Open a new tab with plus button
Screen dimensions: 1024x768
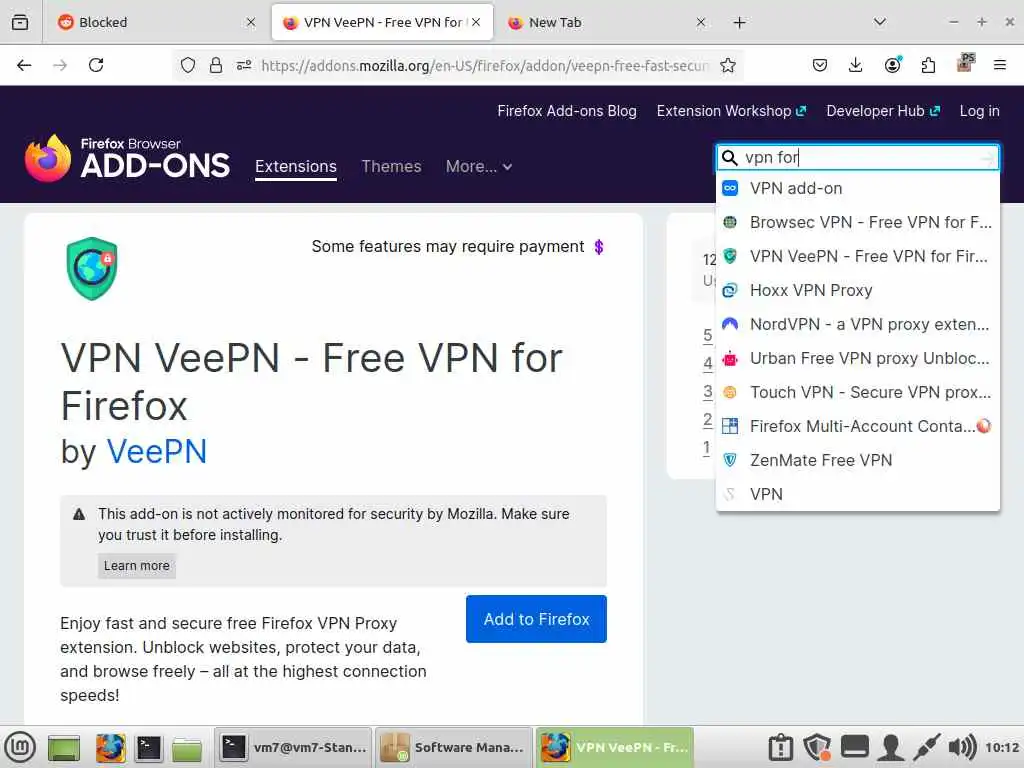(739, 23)
